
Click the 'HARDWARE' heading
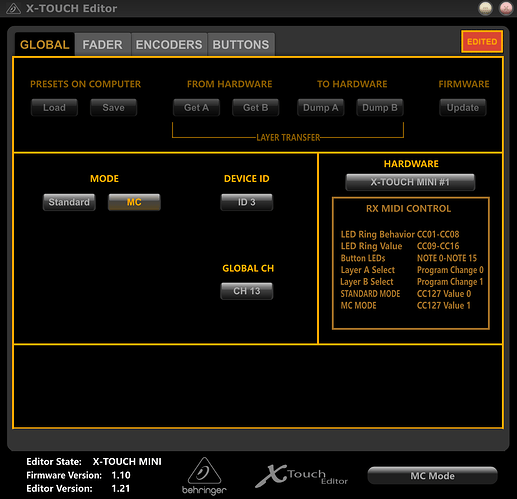tap(411, 164)
